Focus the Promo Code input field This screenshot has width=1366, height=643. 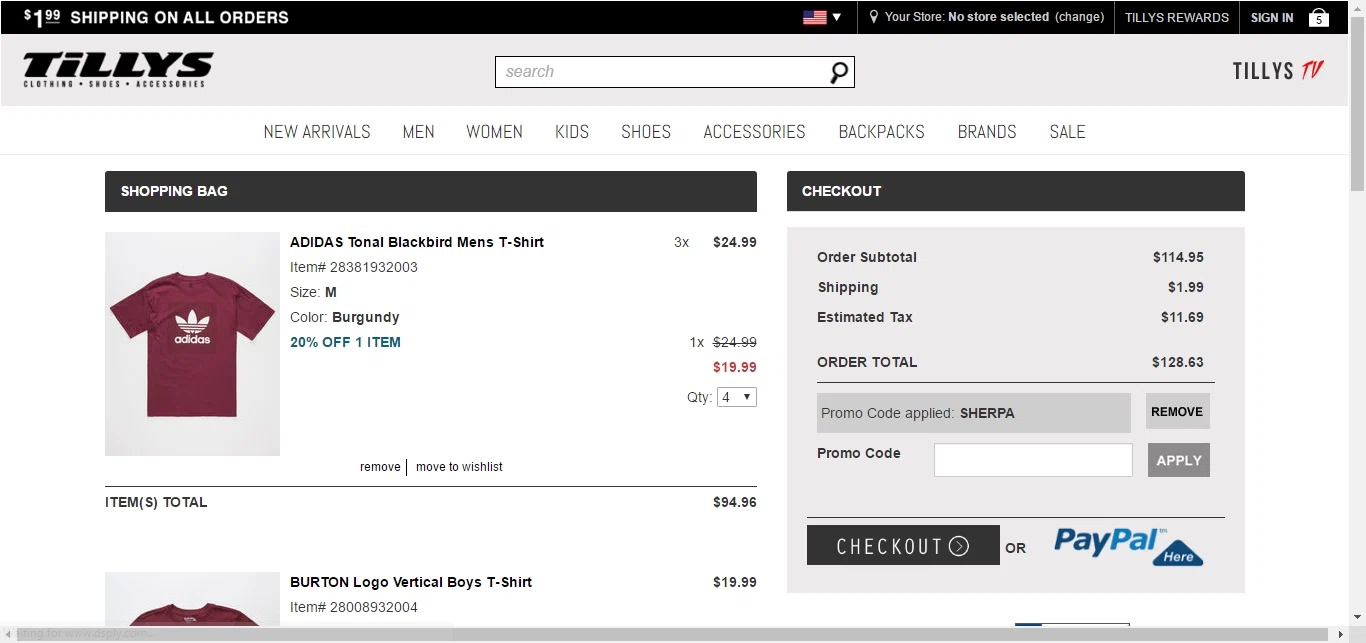(1033, 460)
